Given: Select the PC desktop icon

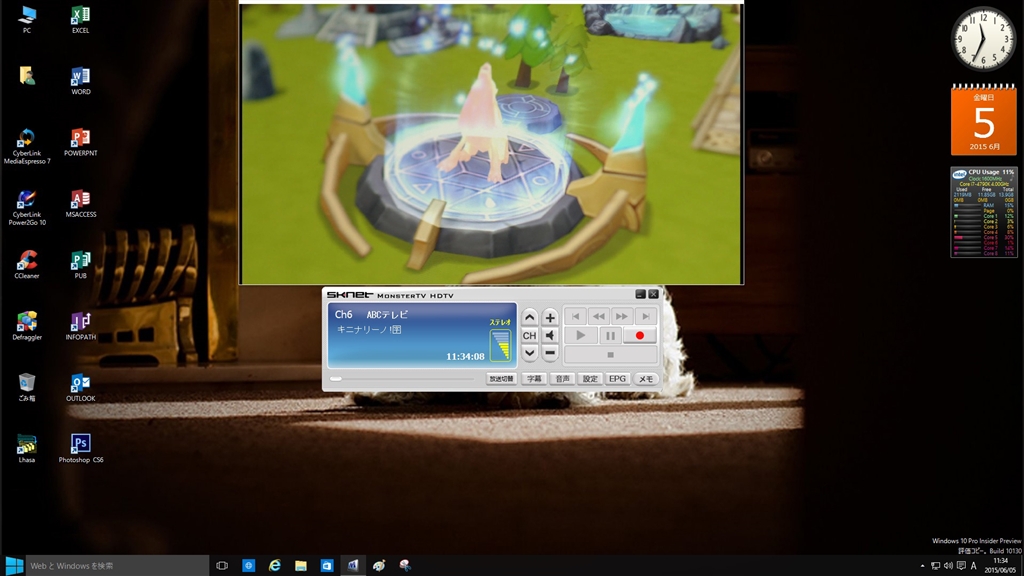Looking at the screenshot, I should [27, 20].
